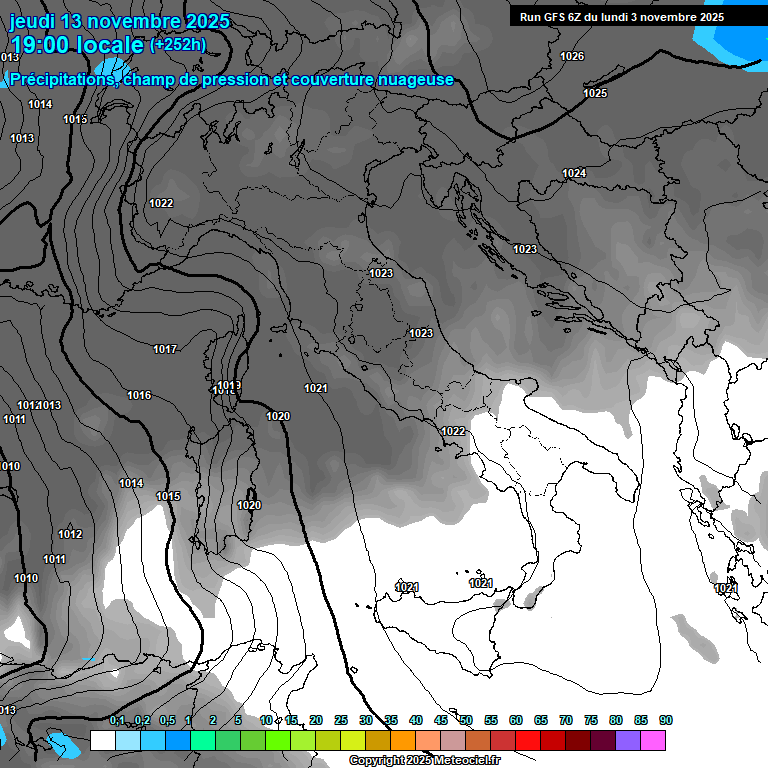Select the magenta swatch labeled 85

(x=652, y=741)
